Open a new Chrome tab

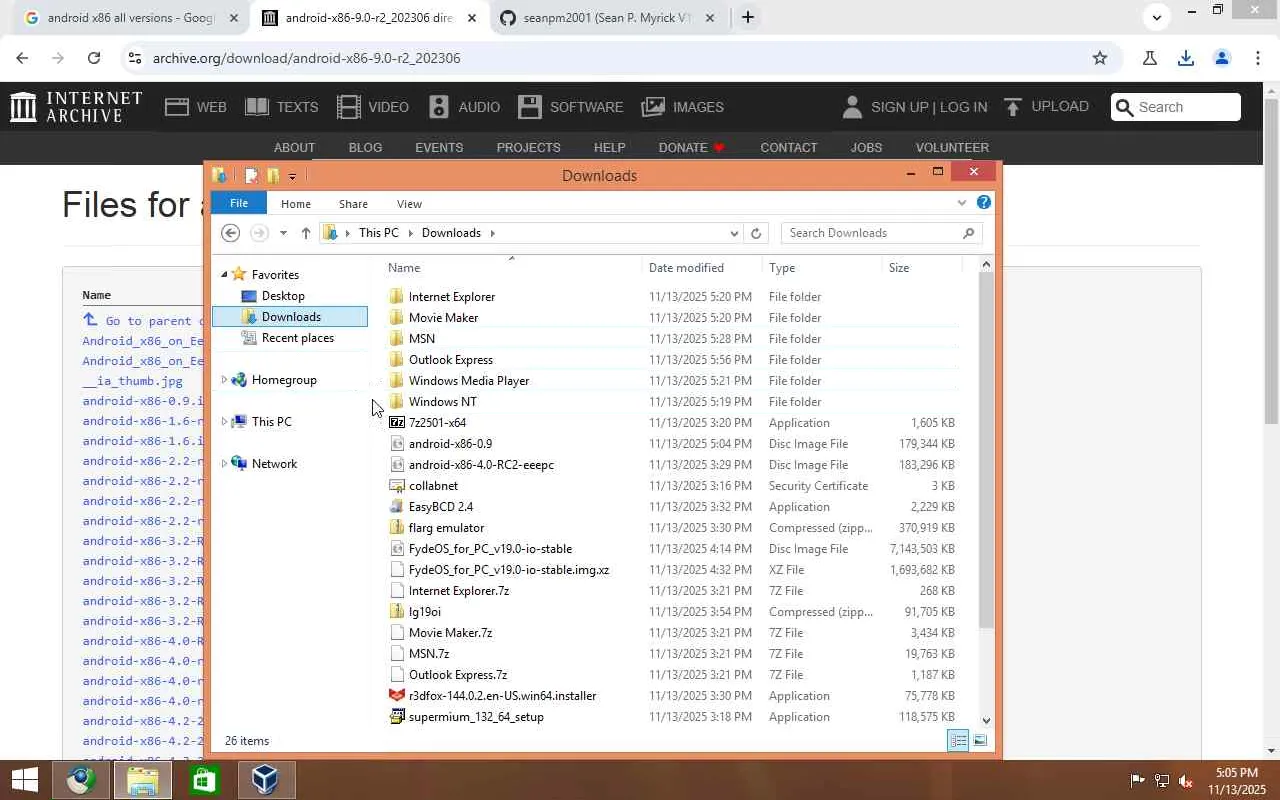[747, 17]
